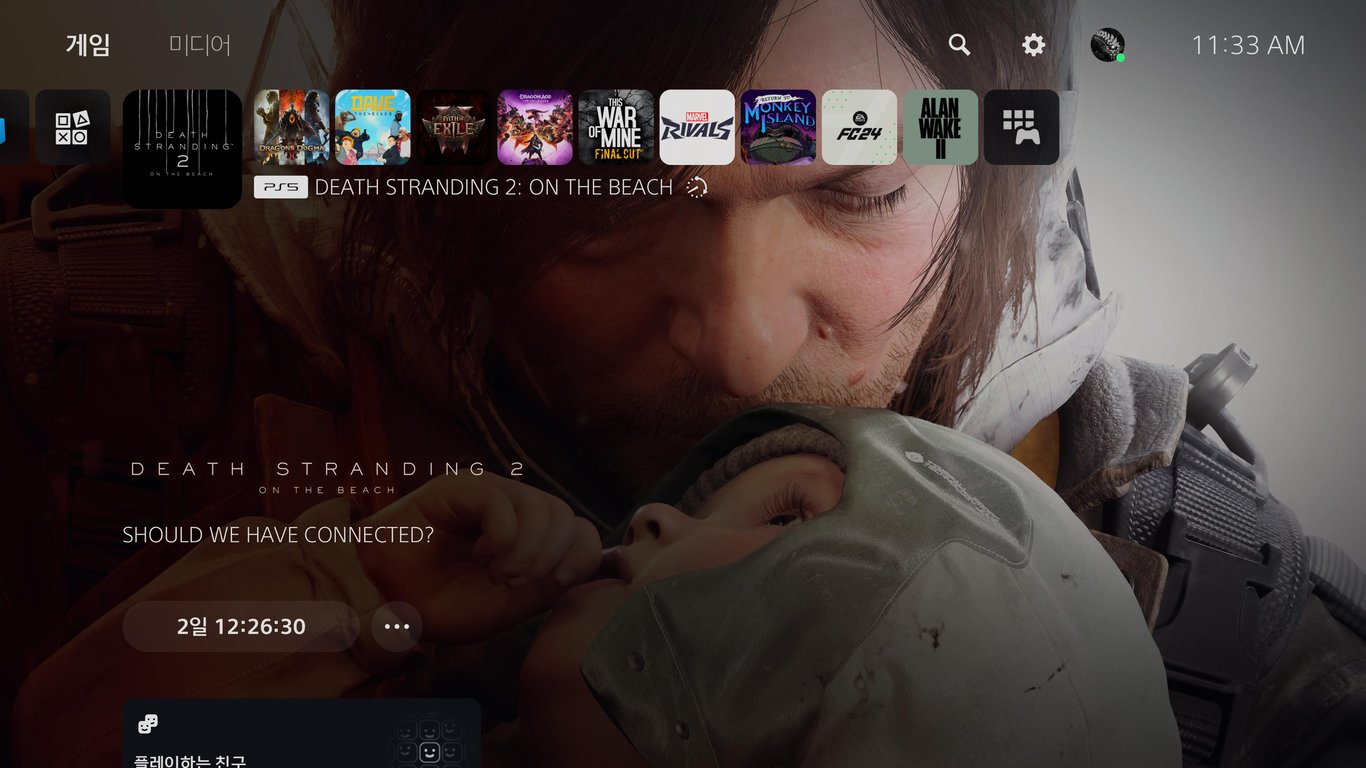The width and height of the screenshot is (1366, 768).
Task: Select the Dragon's Dogma 2 game icon
Action: click(x=292, y=127)
